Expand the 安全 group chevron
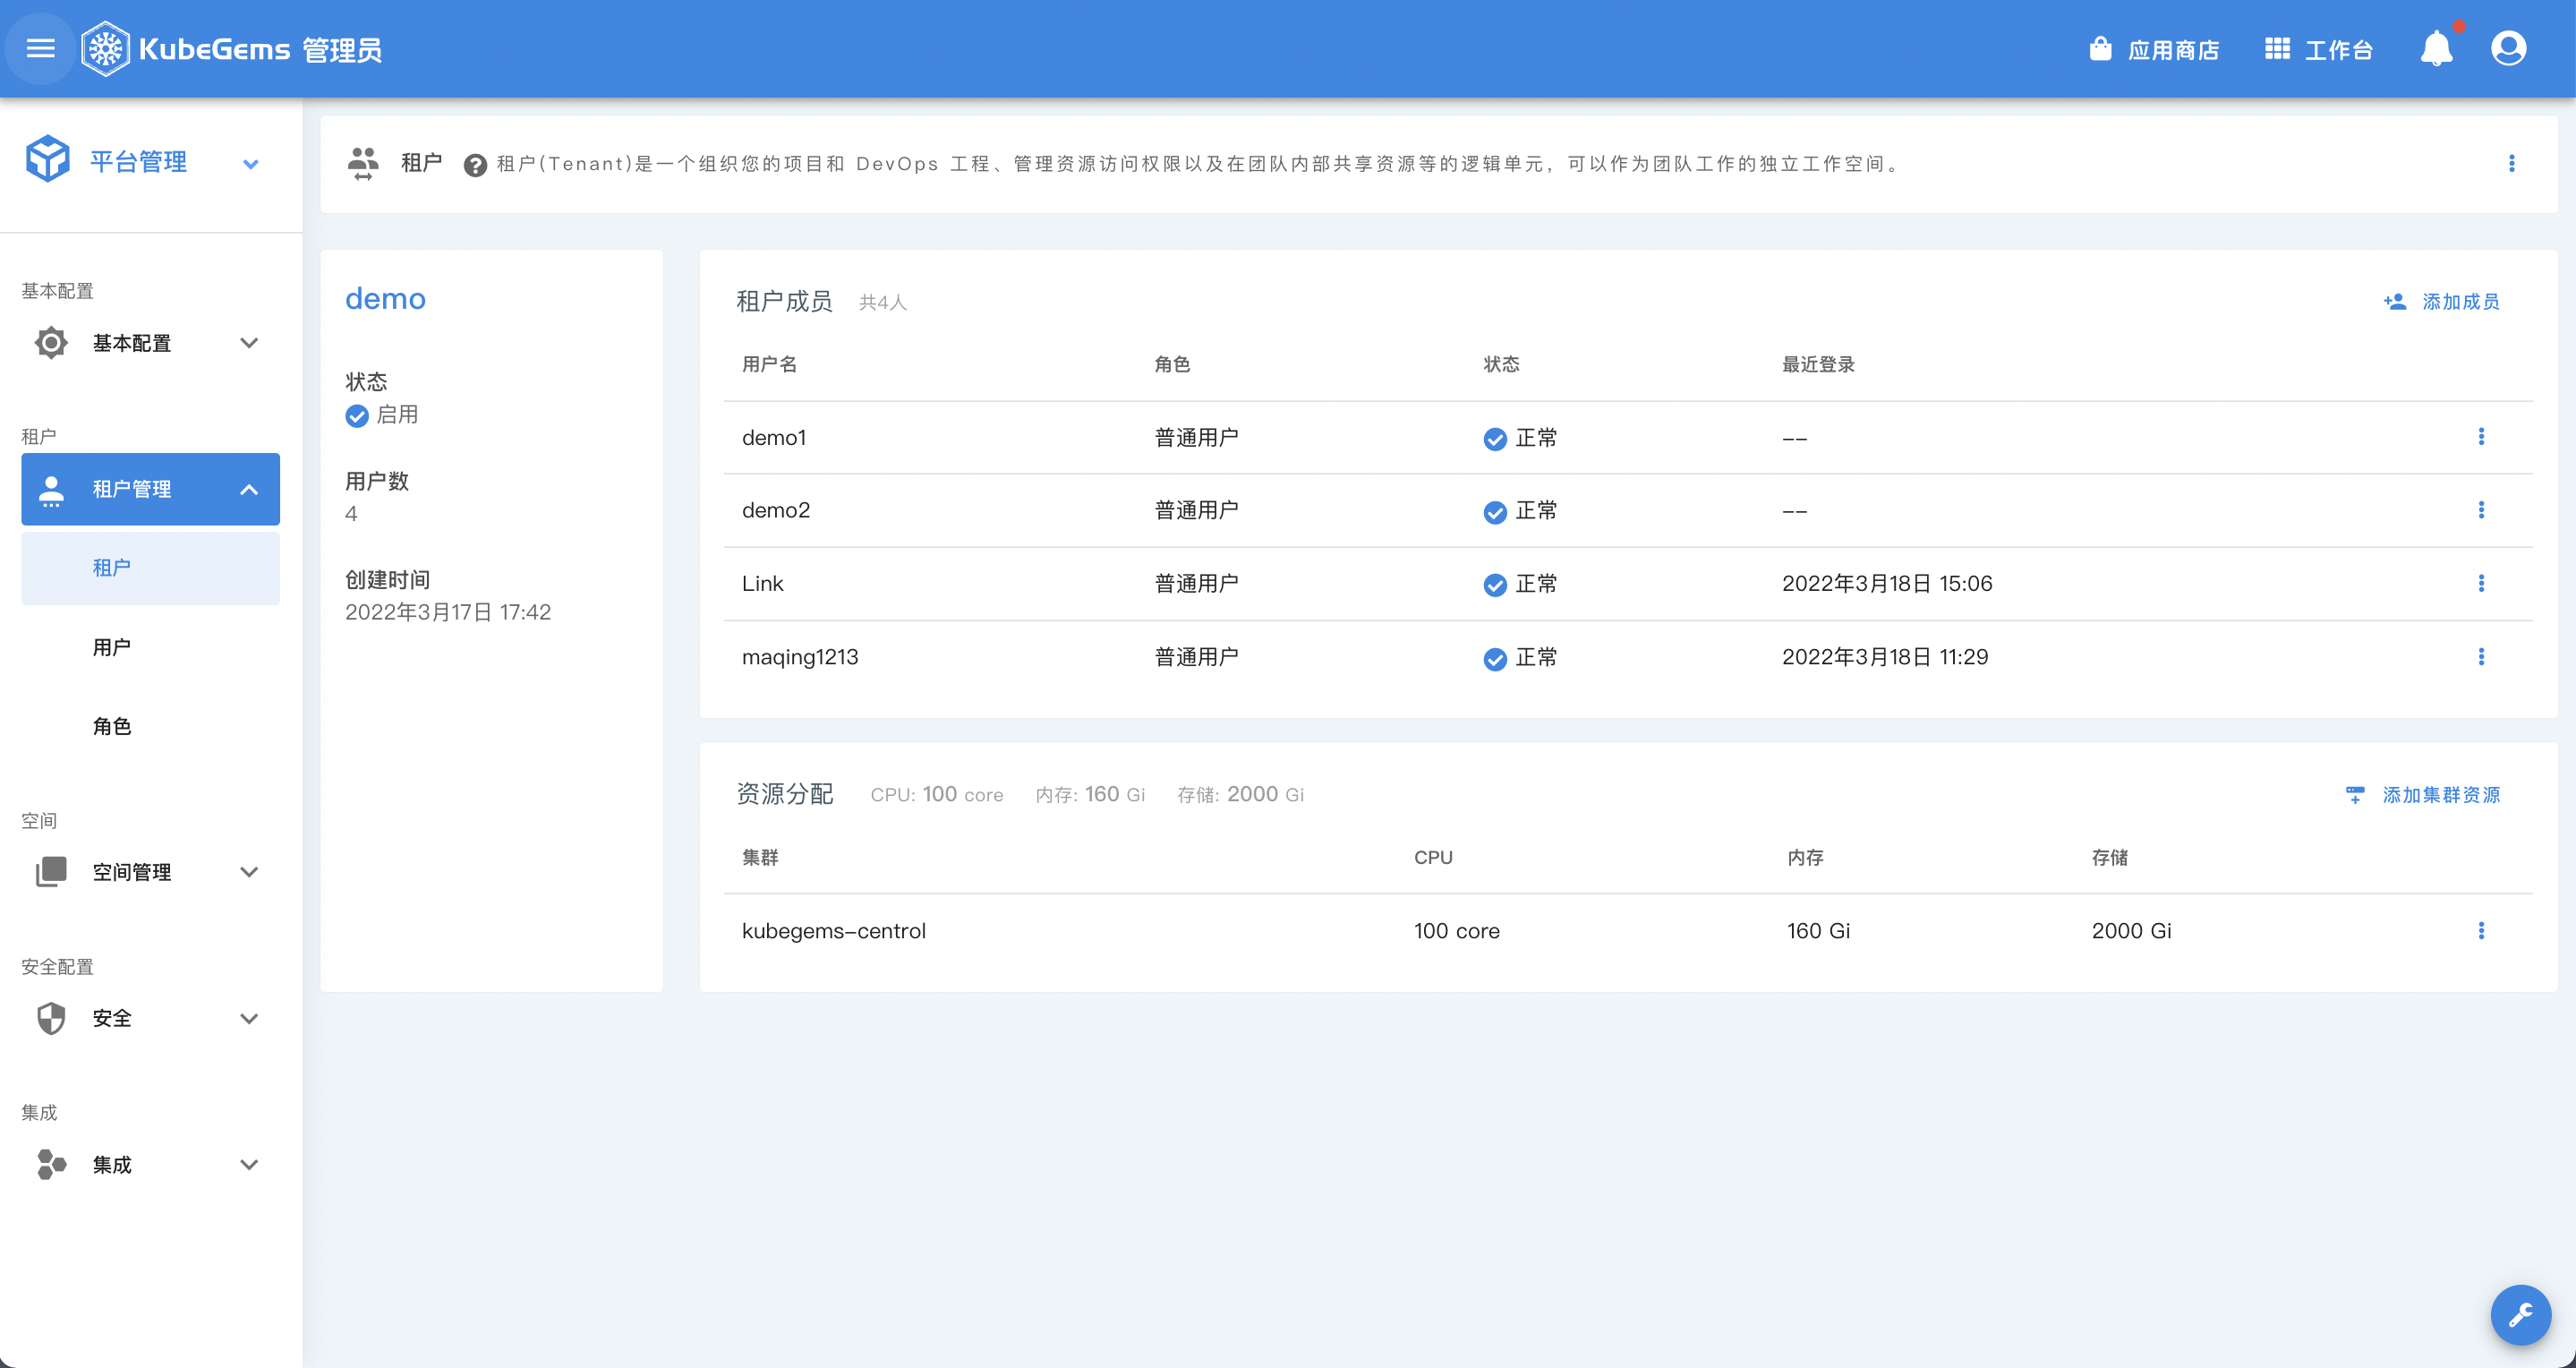This screenshot has height=1368, width=2576. (x=249, y=1018)
